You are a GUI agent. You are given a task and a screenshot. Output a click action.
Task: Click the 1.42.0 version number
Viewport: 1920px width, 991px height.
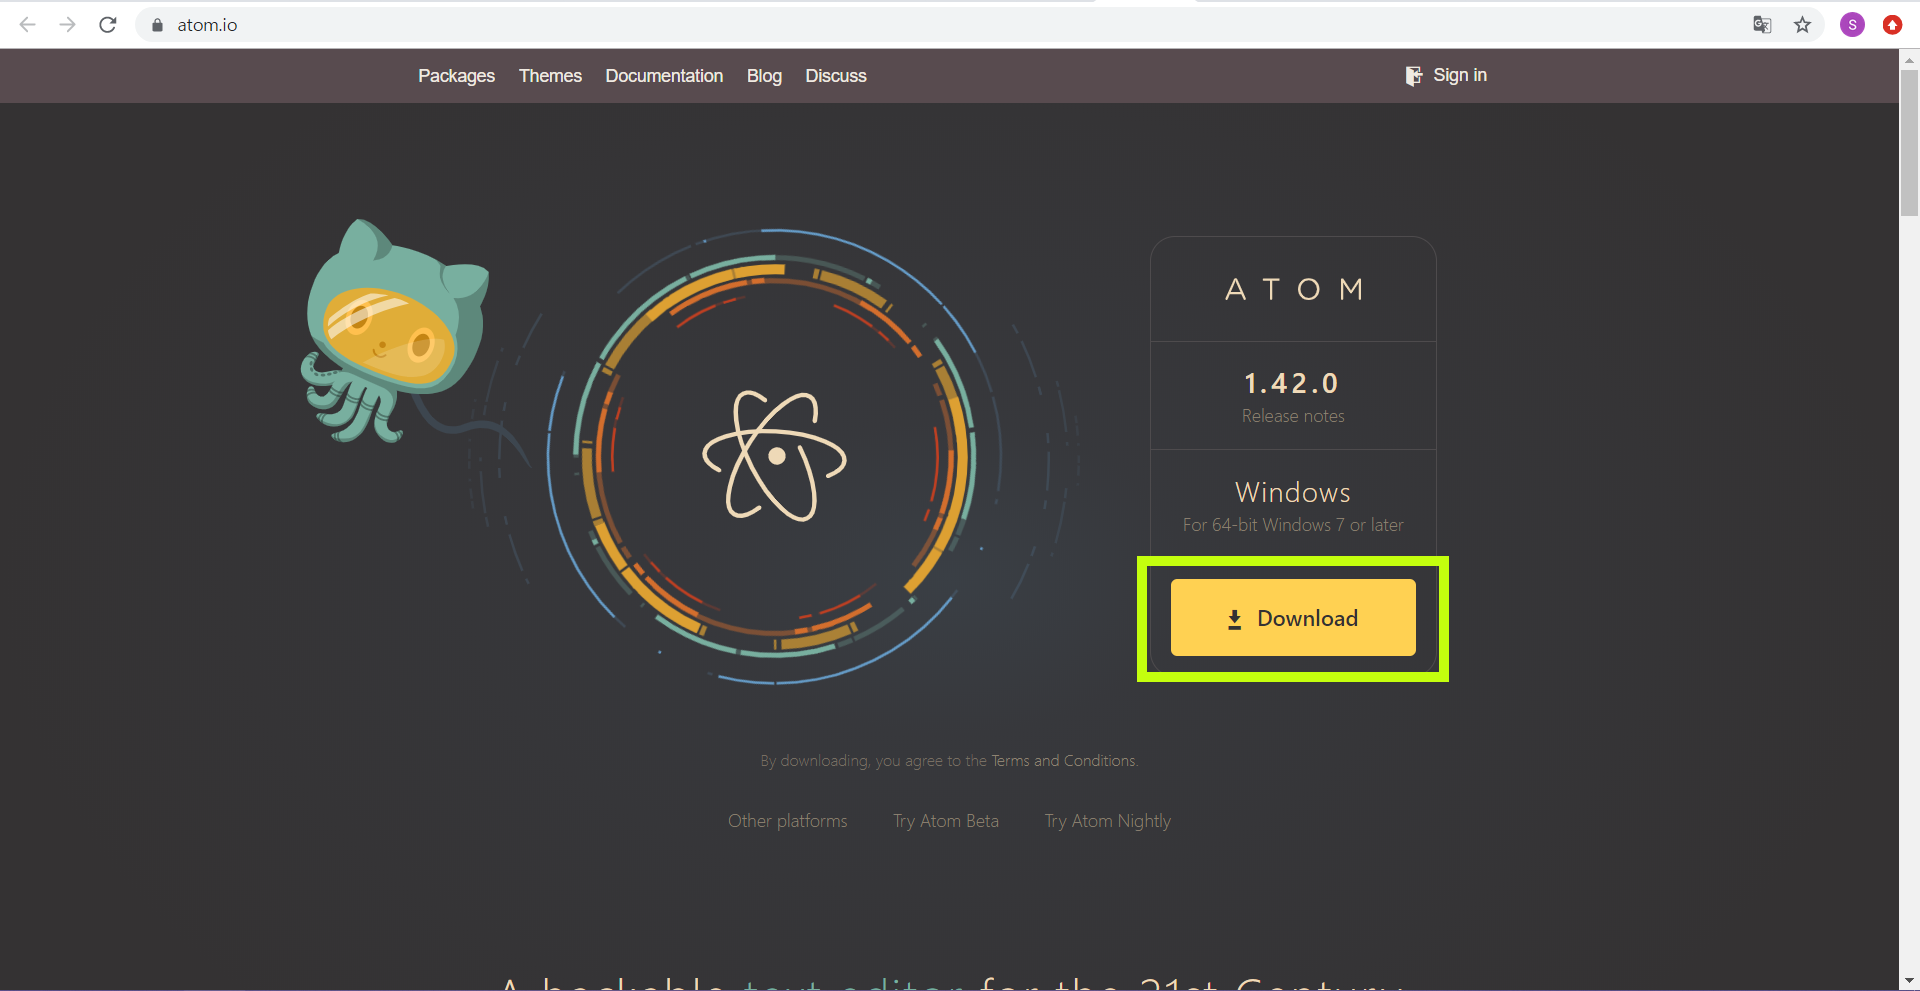(x=1291, y=383)
